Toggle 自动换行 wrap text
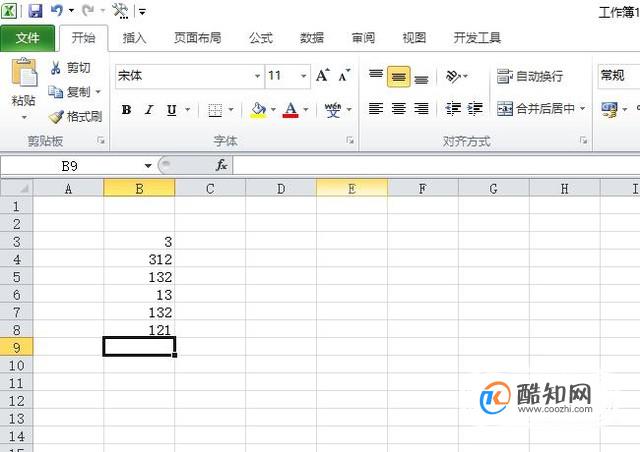The width and height of the screenshot is (640, 452). [x=530, y=76]
